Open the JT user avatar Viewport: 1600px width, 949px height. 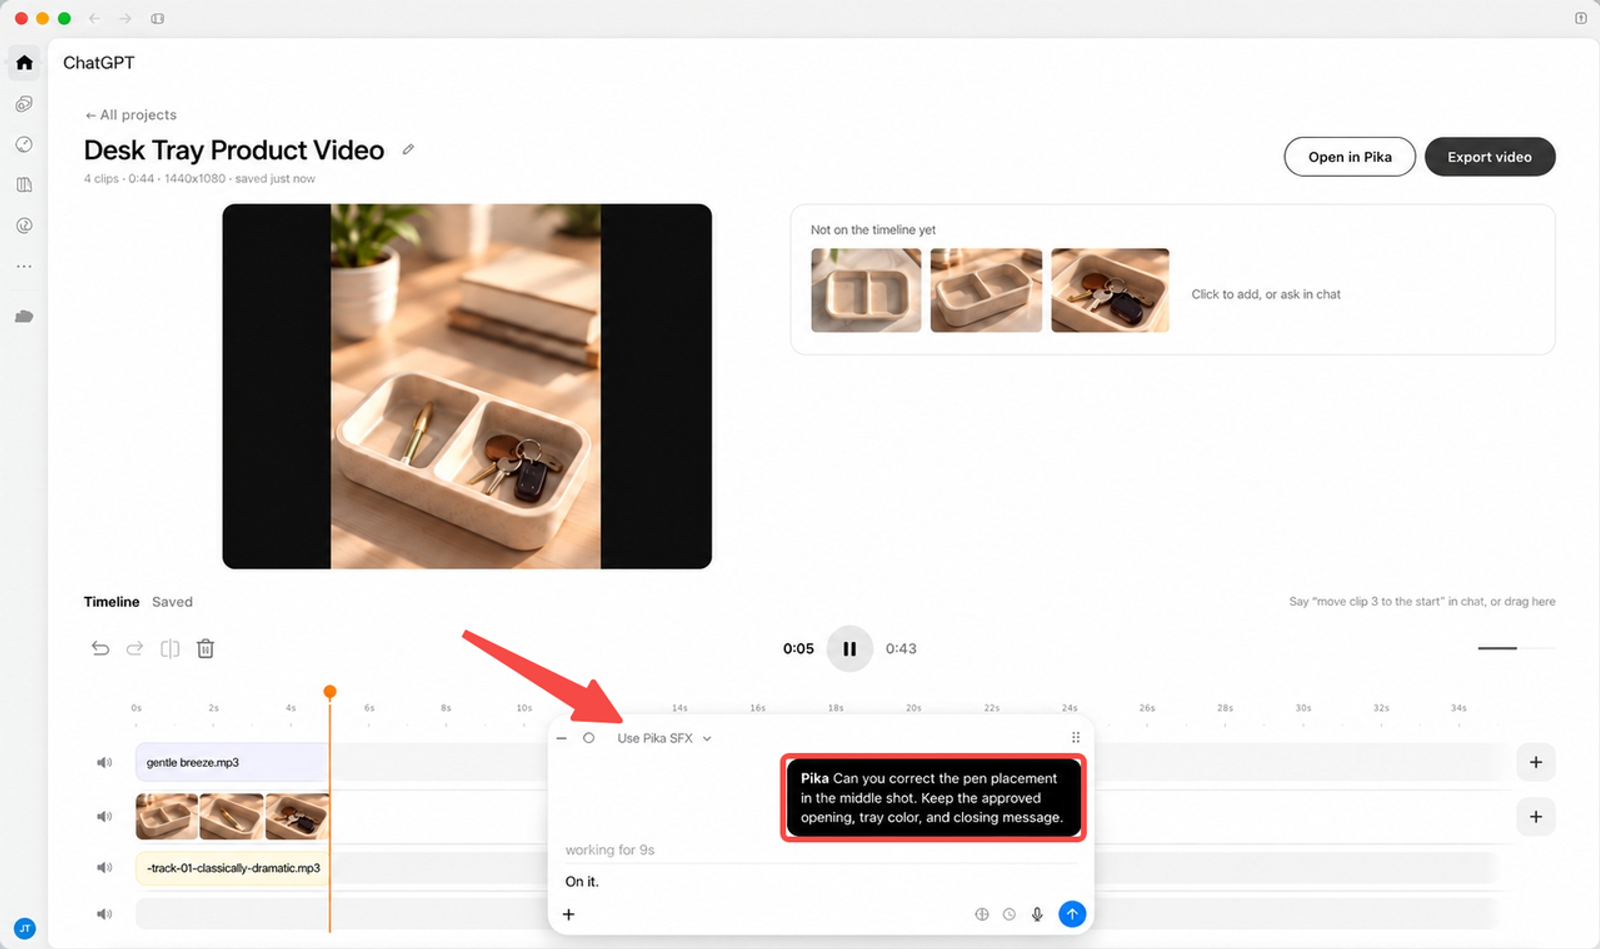coord(25,928)
